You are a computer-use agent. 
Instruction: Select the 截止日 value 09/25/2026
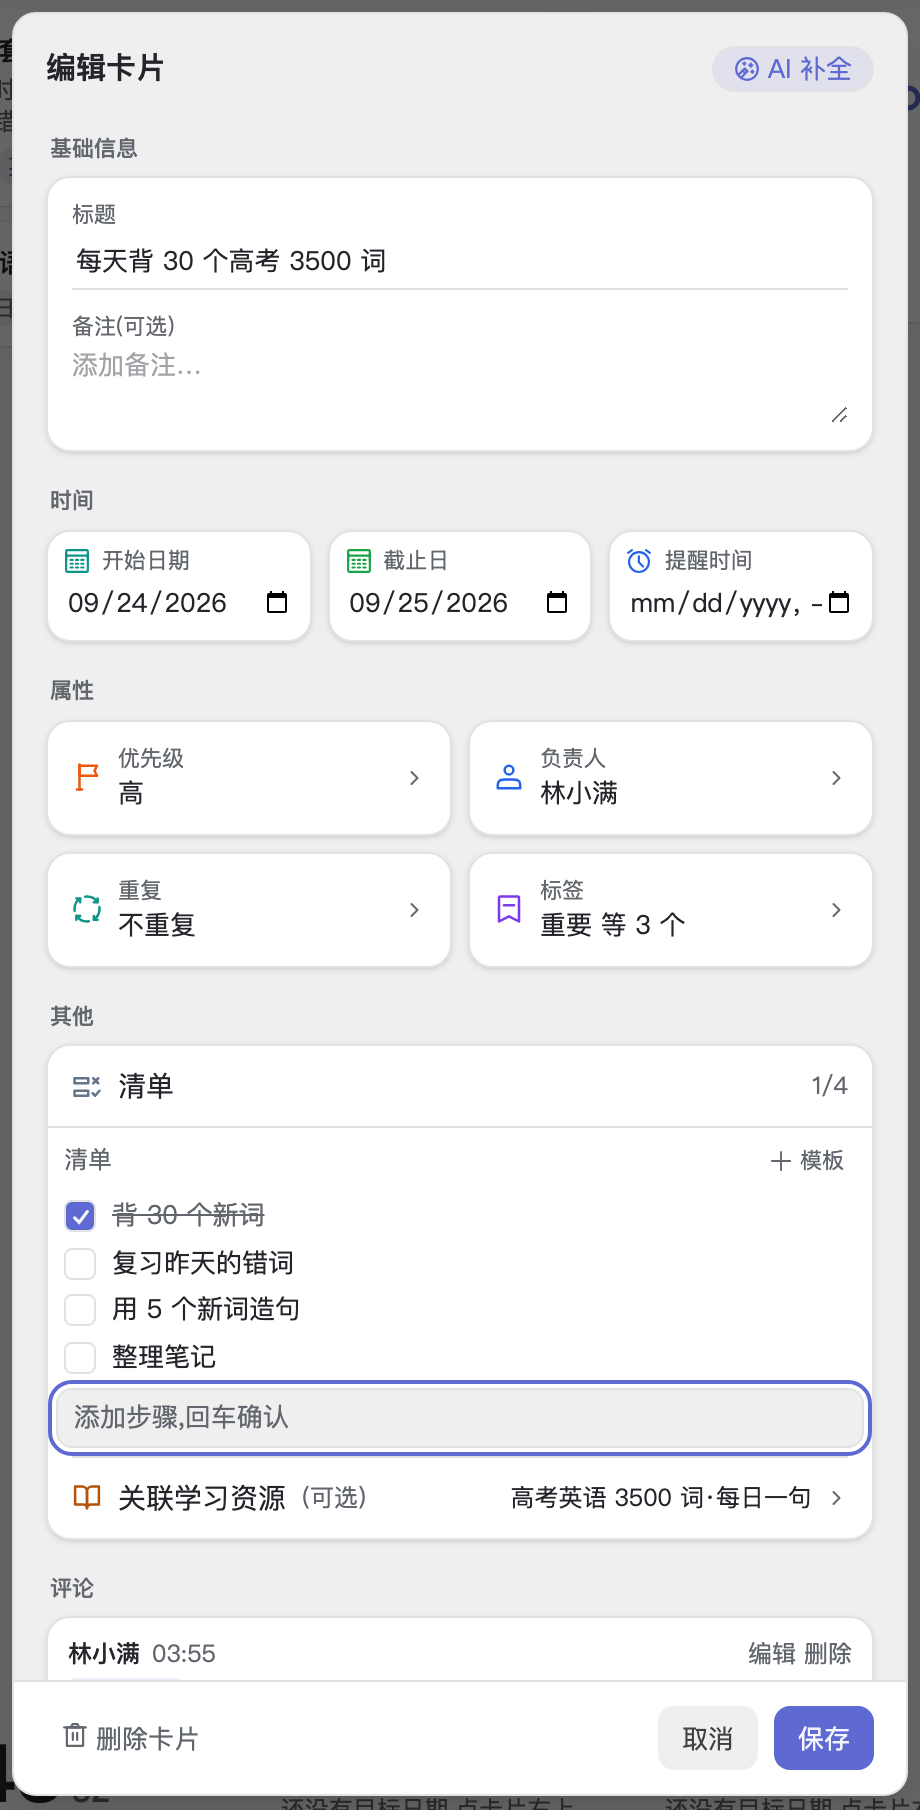pos(428,602)
